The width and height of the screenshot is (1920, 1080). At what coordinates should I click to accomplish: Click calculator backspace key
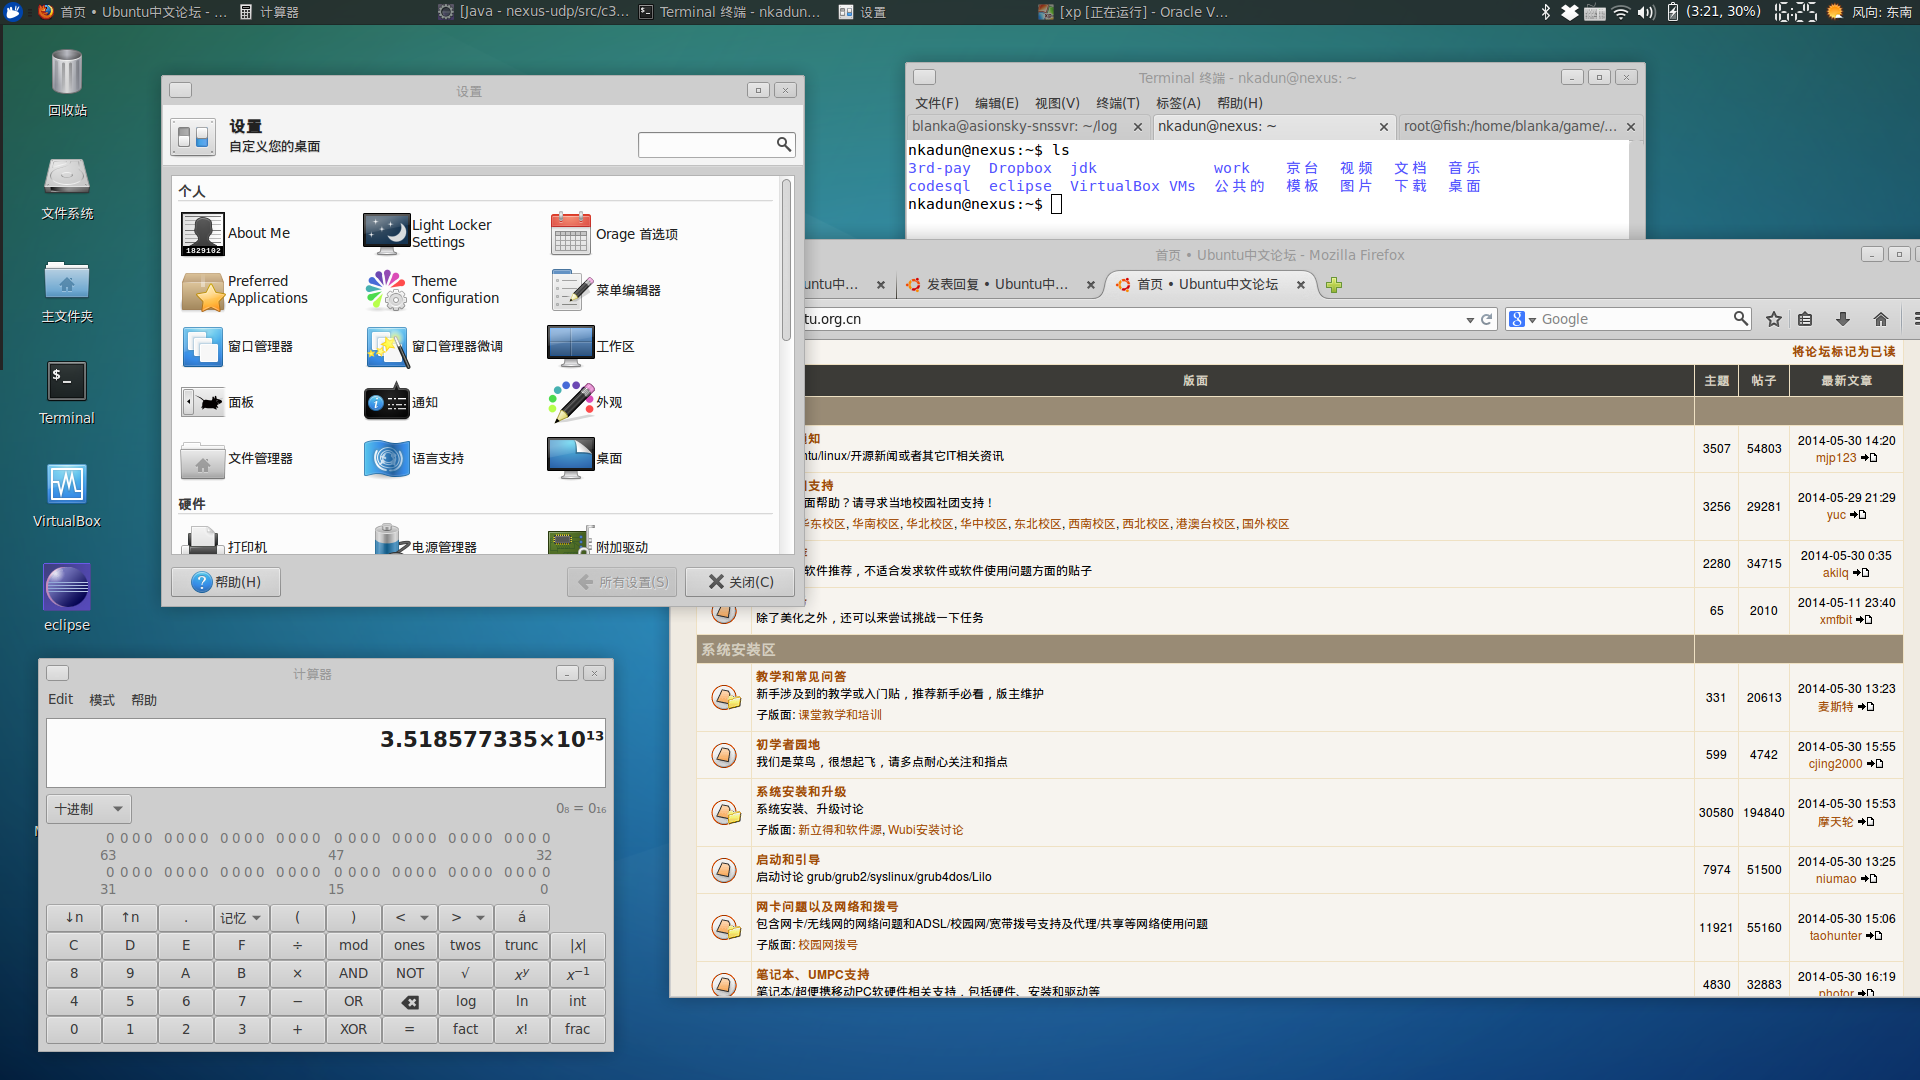tap(410, 1001)
